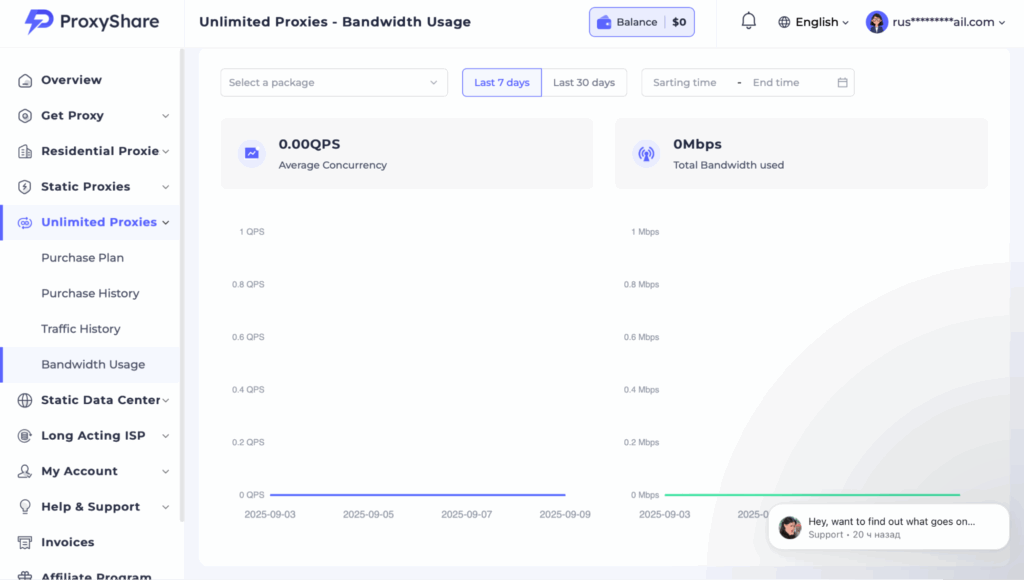Expand the Long Acting ISP chevron
Viewport: 1024px width, 580px height.
coord(166,436)
